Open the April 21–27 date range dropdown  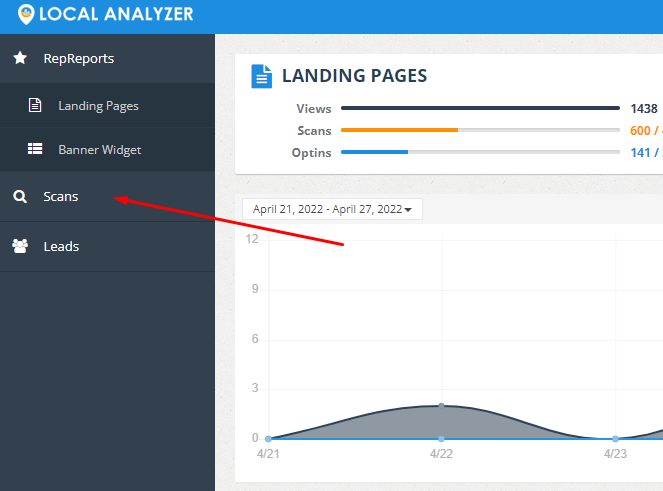click(x=332, y=209)
